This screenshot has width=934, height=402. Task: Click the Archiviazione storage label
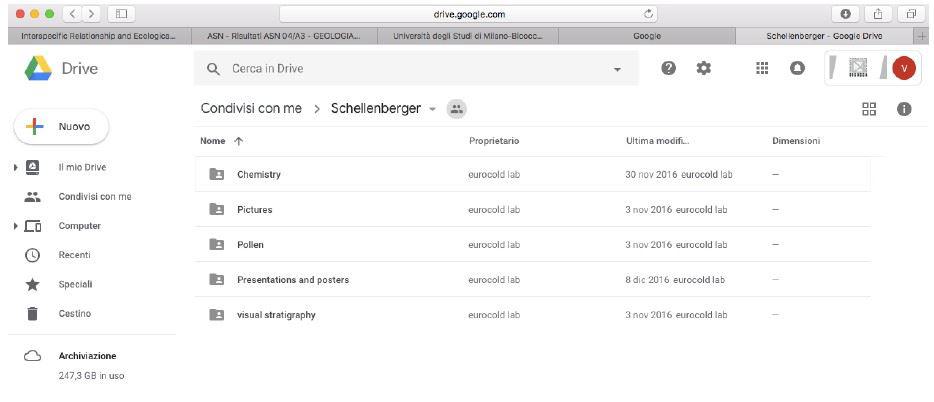(x=88, y=356)
